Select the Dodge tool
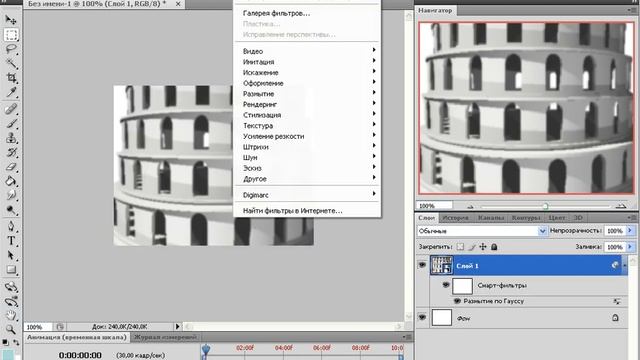This screenshot has height=360, width=640. [11, 210]
